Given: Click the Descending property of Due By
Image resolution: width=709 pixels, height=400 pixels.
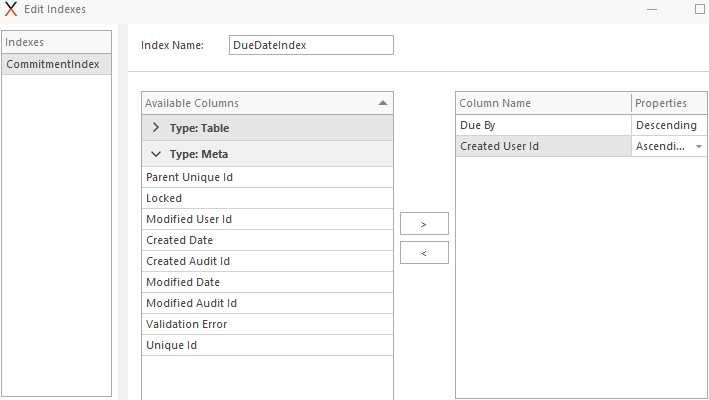Looking at the screenshot, I should coord(666,125).
